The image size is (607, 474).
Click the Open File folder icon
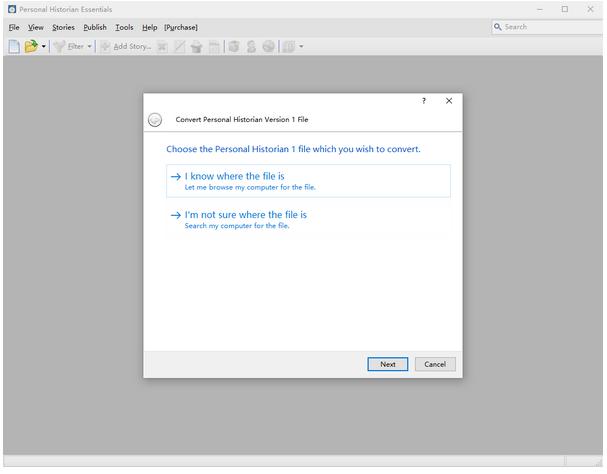pos(31,46)
